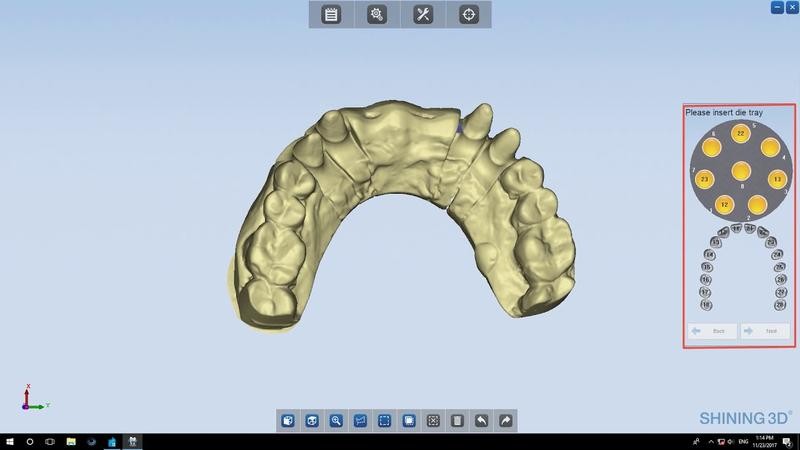This screenshot has height=450, width=800.
Task: Click the Next button
Action: tap(766, 331)
